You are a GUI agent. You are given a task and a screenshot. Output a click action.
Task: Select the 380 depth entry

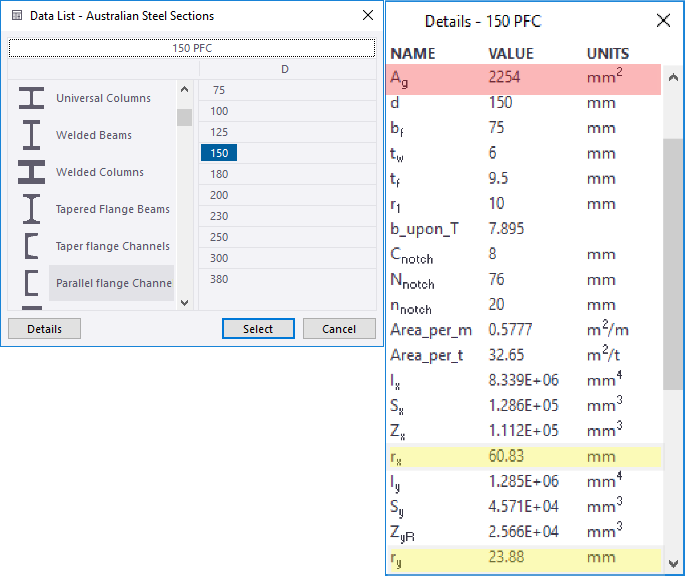[219, 279]
